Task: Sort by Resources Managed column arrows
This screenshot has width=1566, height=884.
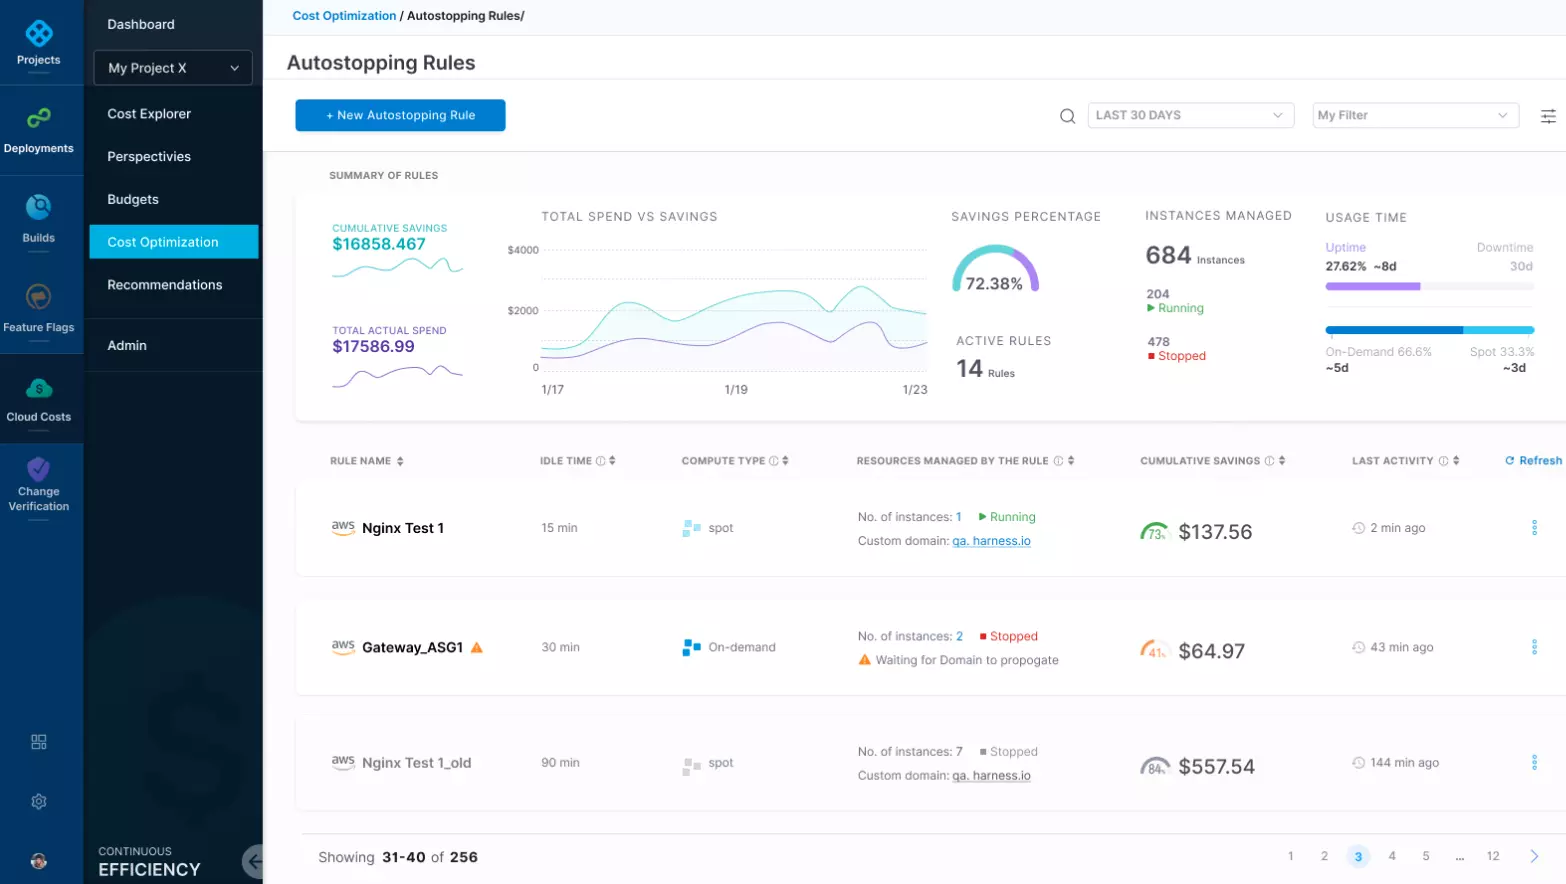Action: pyautogui.click(x=1071, y=461)
